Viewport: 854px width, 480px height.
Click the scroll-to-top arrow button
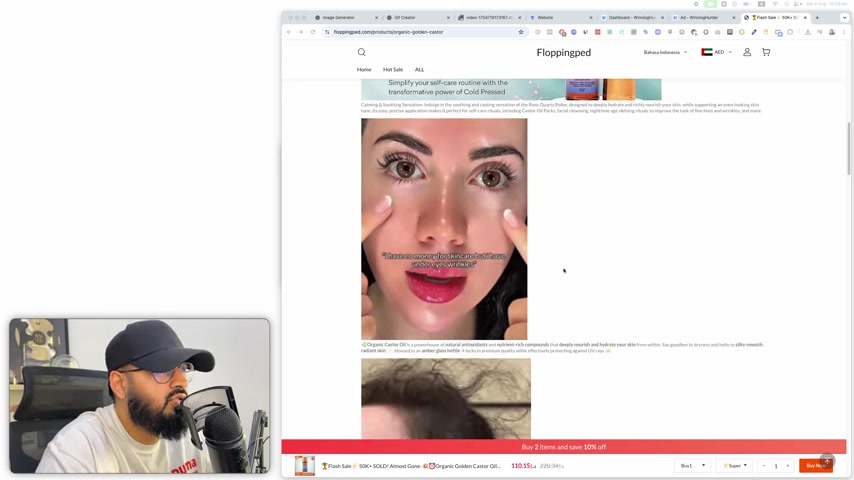pyautogui.click(x=827, y=461)
